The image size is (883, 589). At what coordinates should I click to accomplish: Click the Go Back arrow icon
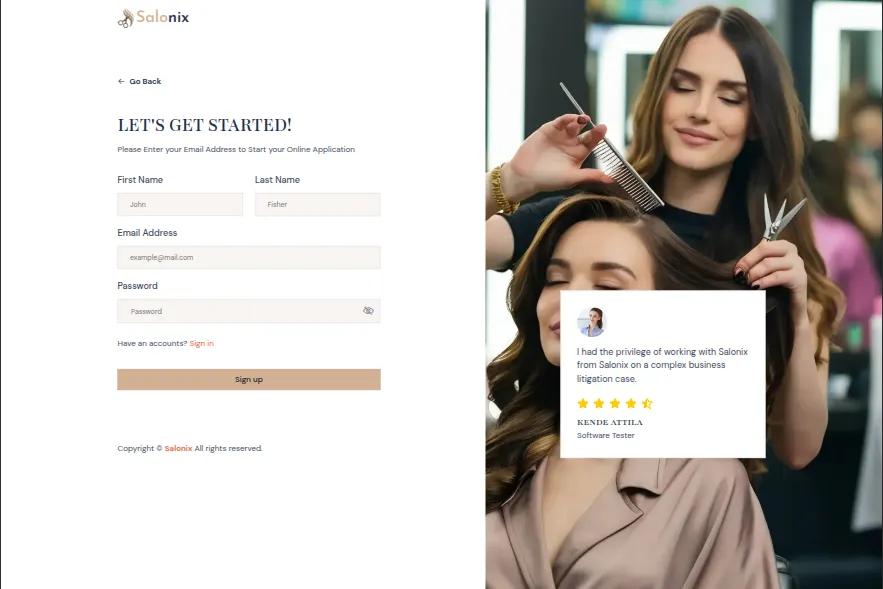(121, 82)
